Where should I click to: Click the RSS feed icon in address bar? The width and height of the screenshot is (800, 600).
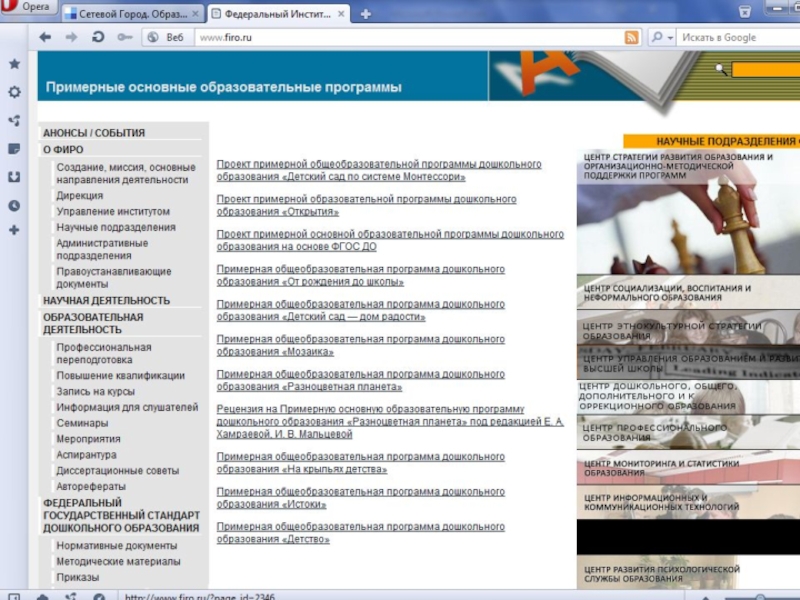[631, 37]
